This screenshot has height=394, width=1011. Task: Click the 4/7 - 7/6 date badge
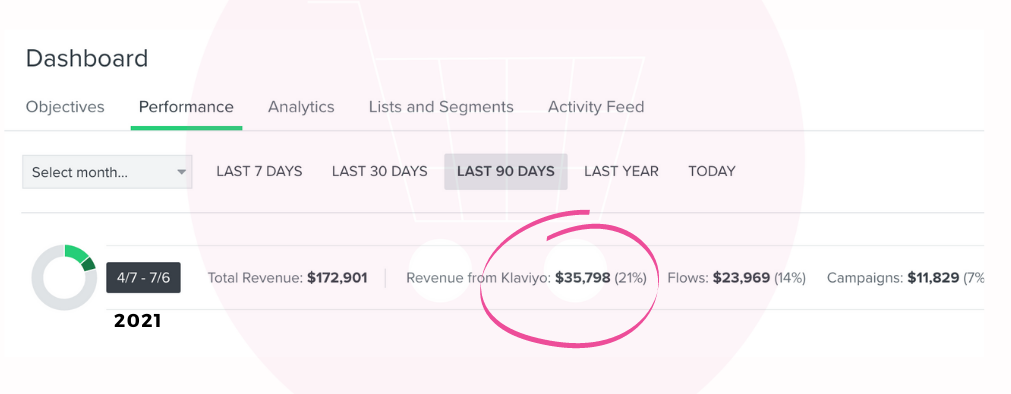point(143,278)
